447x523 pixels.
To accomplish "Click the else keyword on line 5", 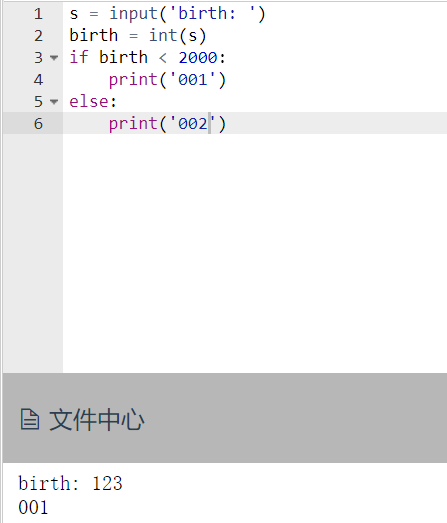I will pos(90,101).
